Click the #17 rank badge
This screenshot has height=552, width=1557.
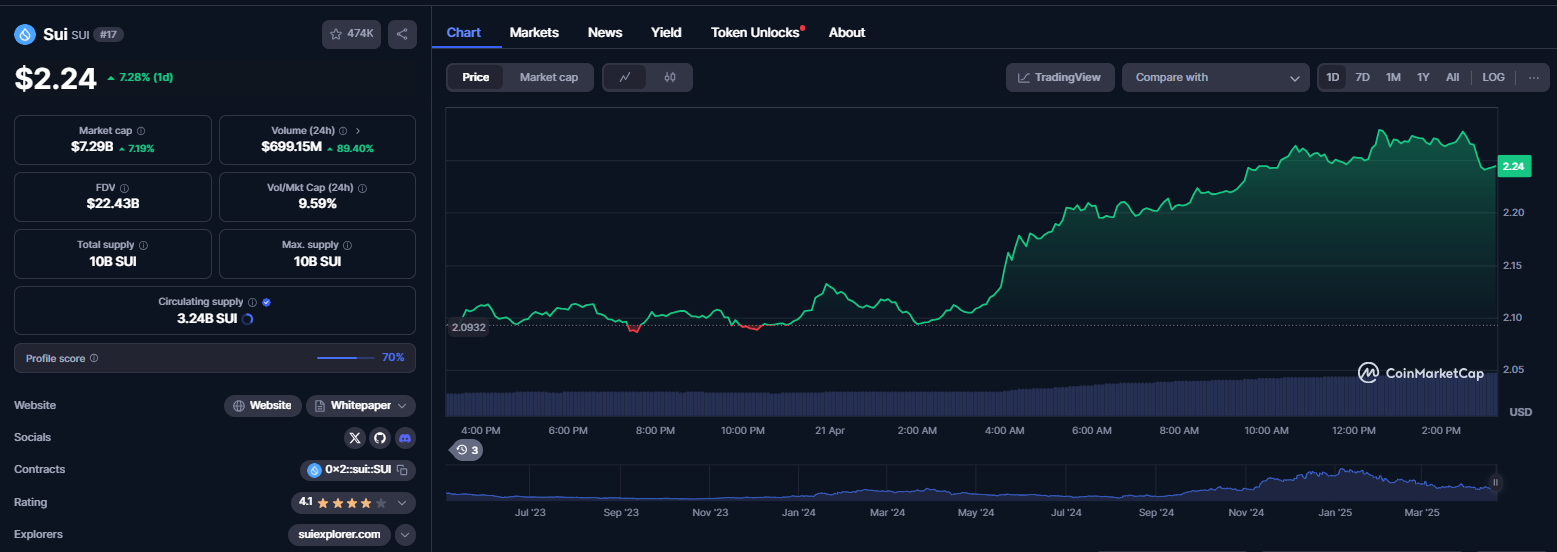coord(108,34)
